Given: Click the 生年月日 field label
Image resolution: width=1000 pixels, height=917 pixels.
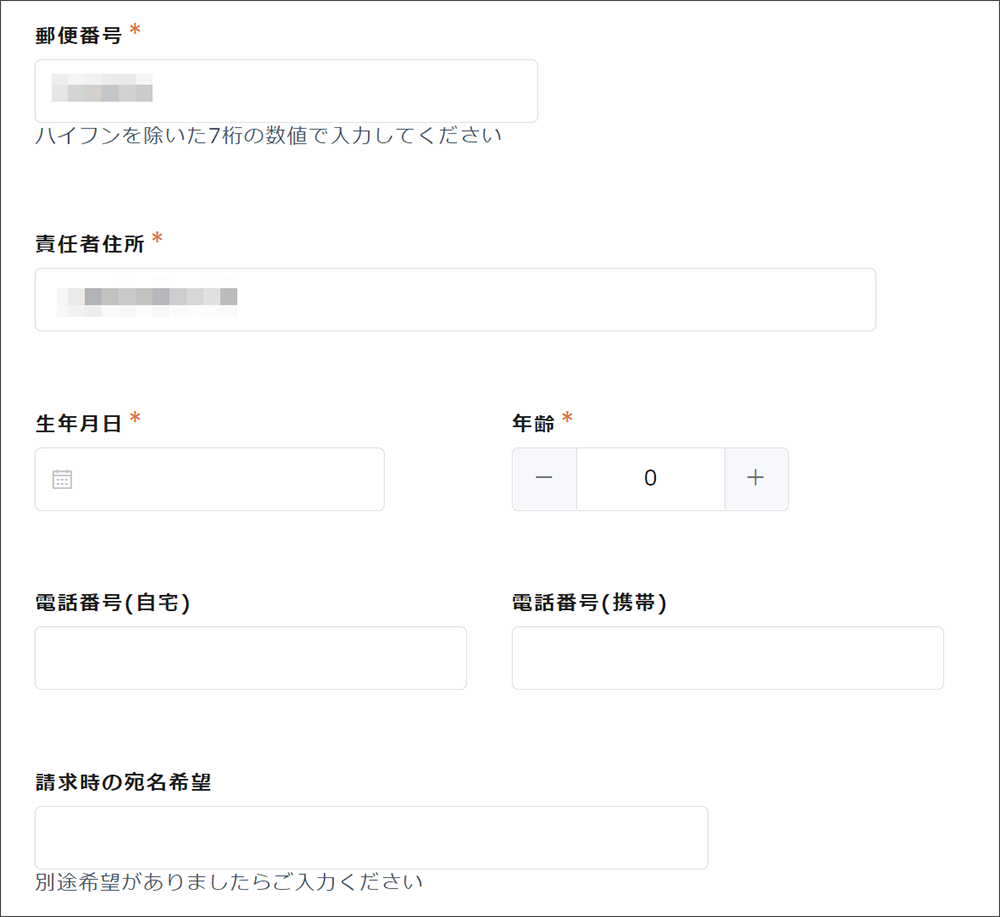Looking at the screenshot, I should click(x=78, y=424).
